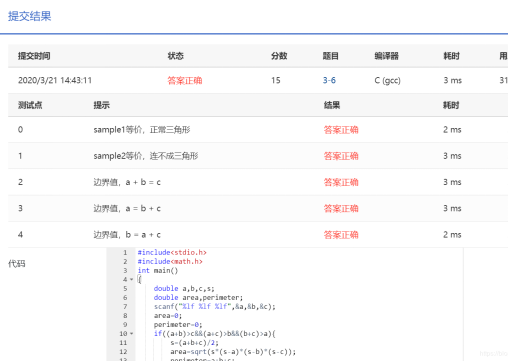Click 答案正确 result for test point 4
The image size is (508, 362).
click(341, 235)
